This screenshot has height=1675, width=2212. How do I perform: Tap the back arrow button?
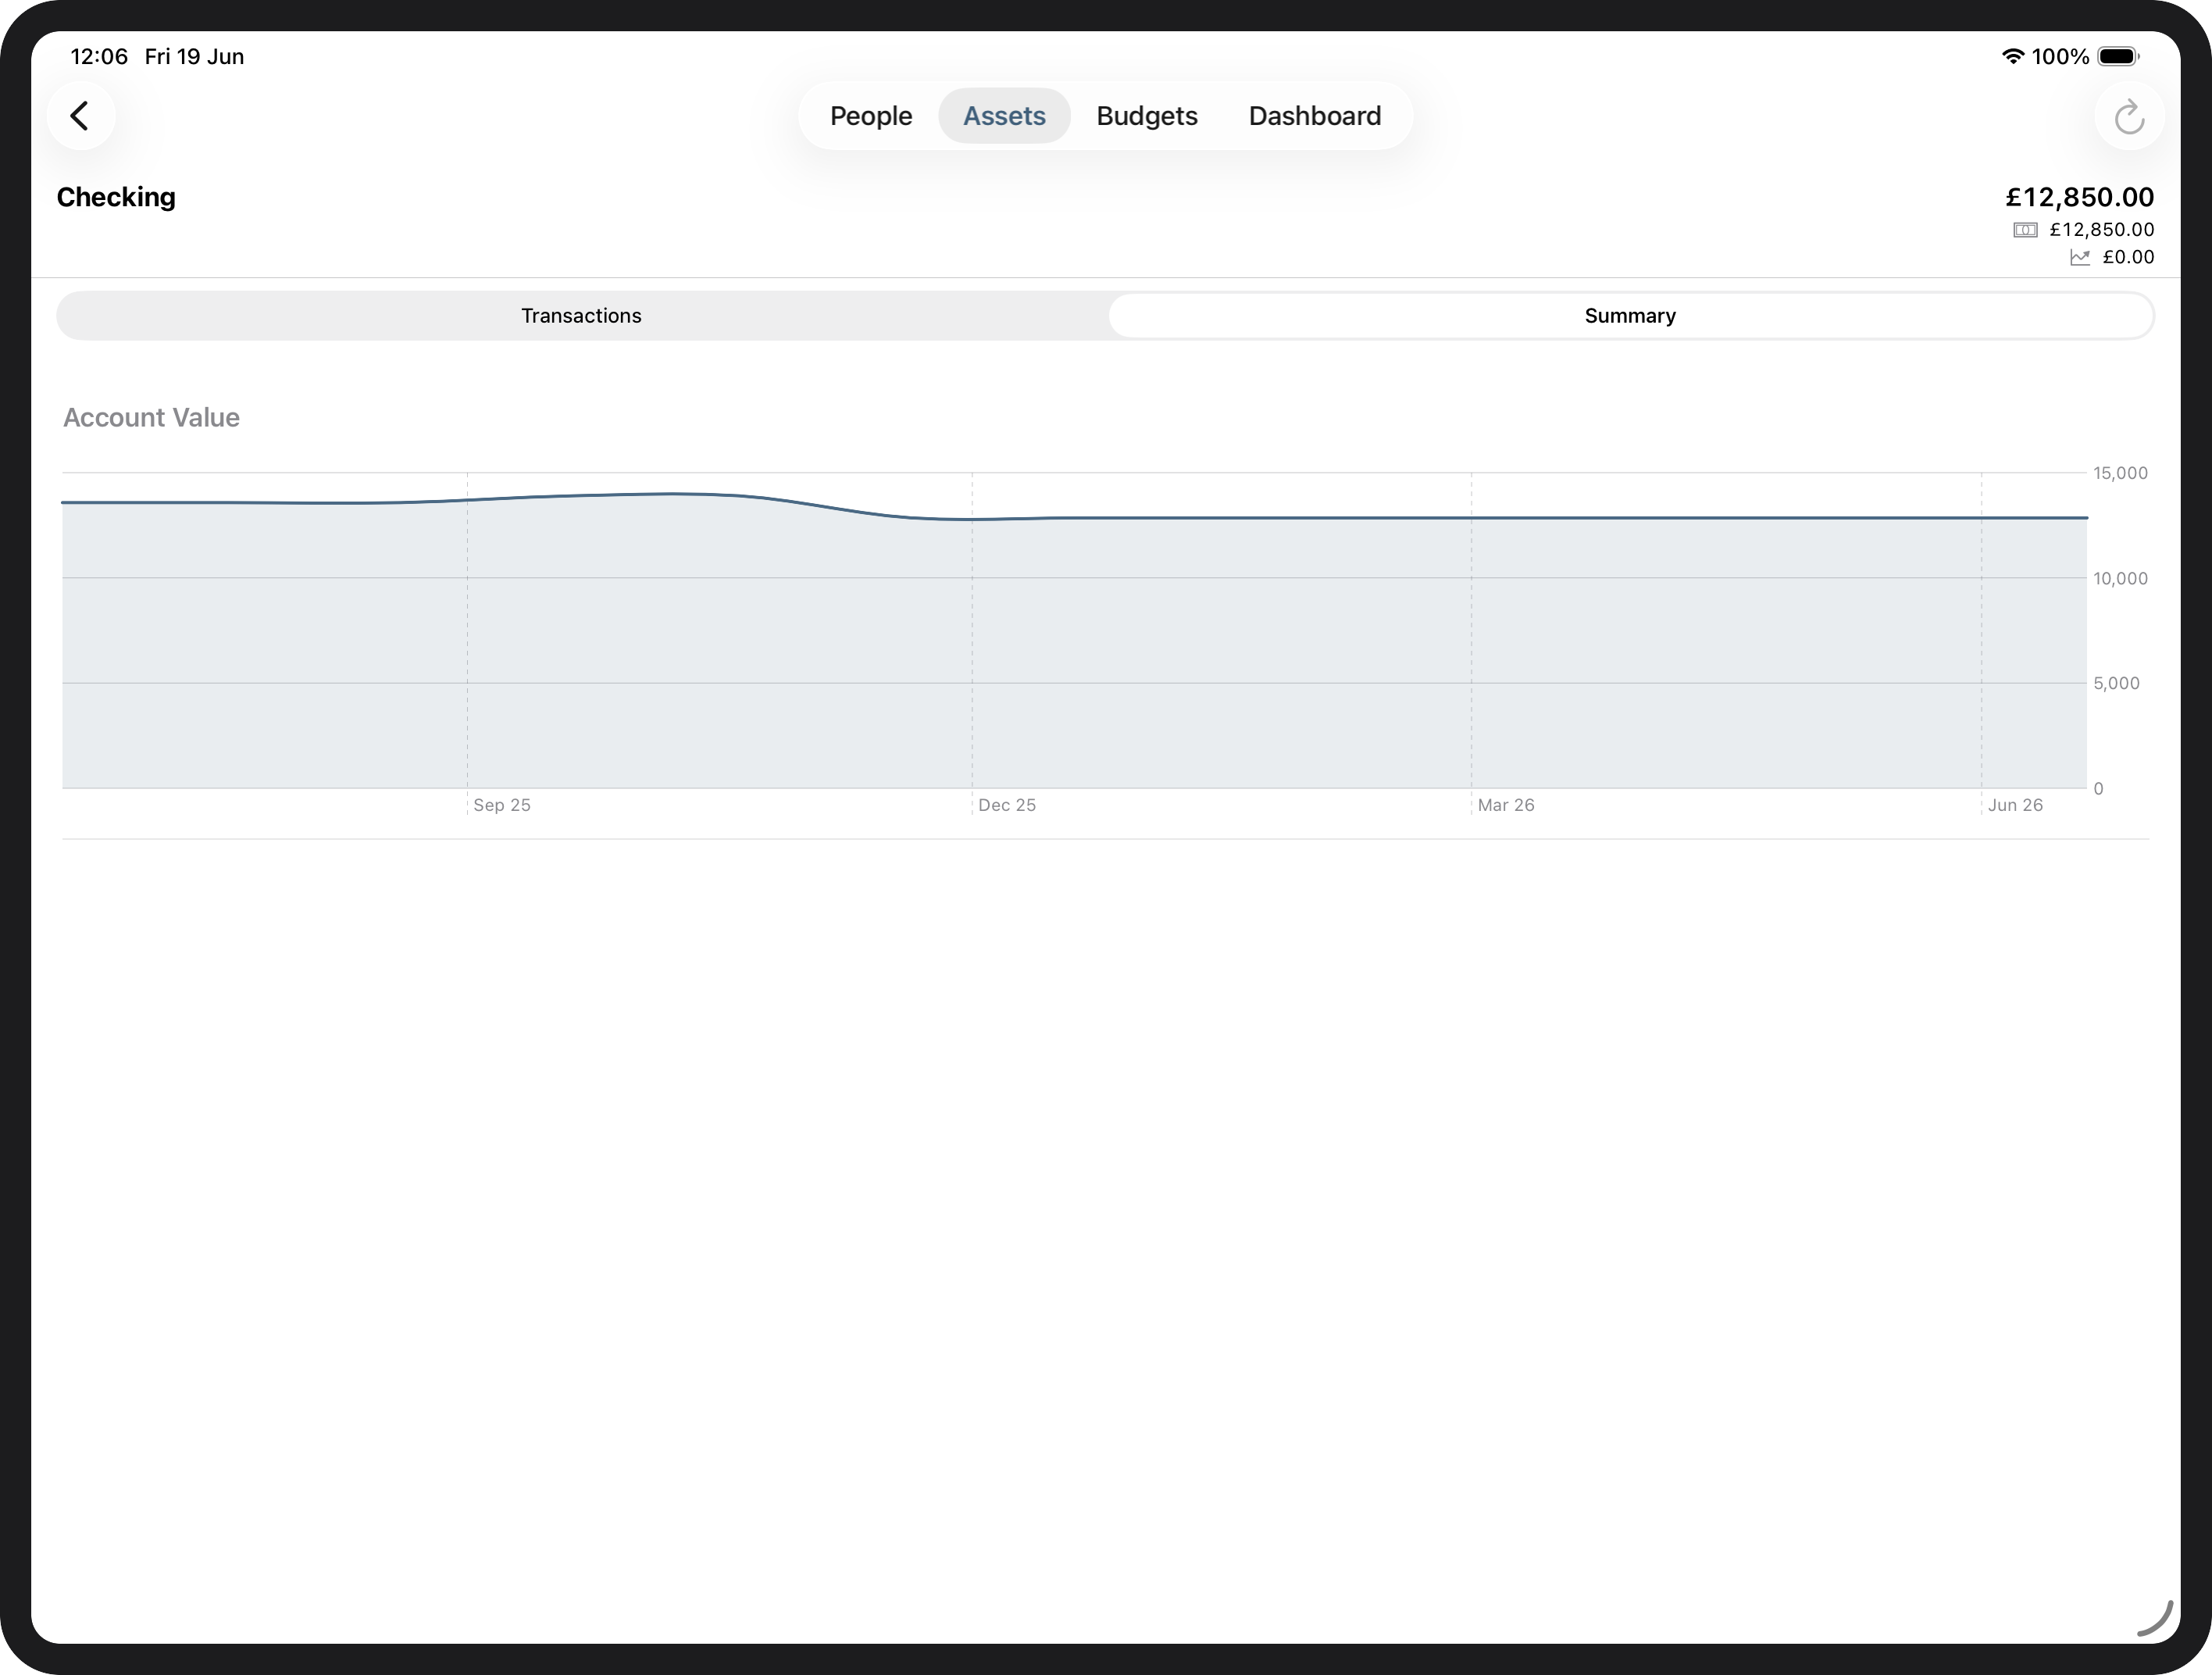click(81, 116)
